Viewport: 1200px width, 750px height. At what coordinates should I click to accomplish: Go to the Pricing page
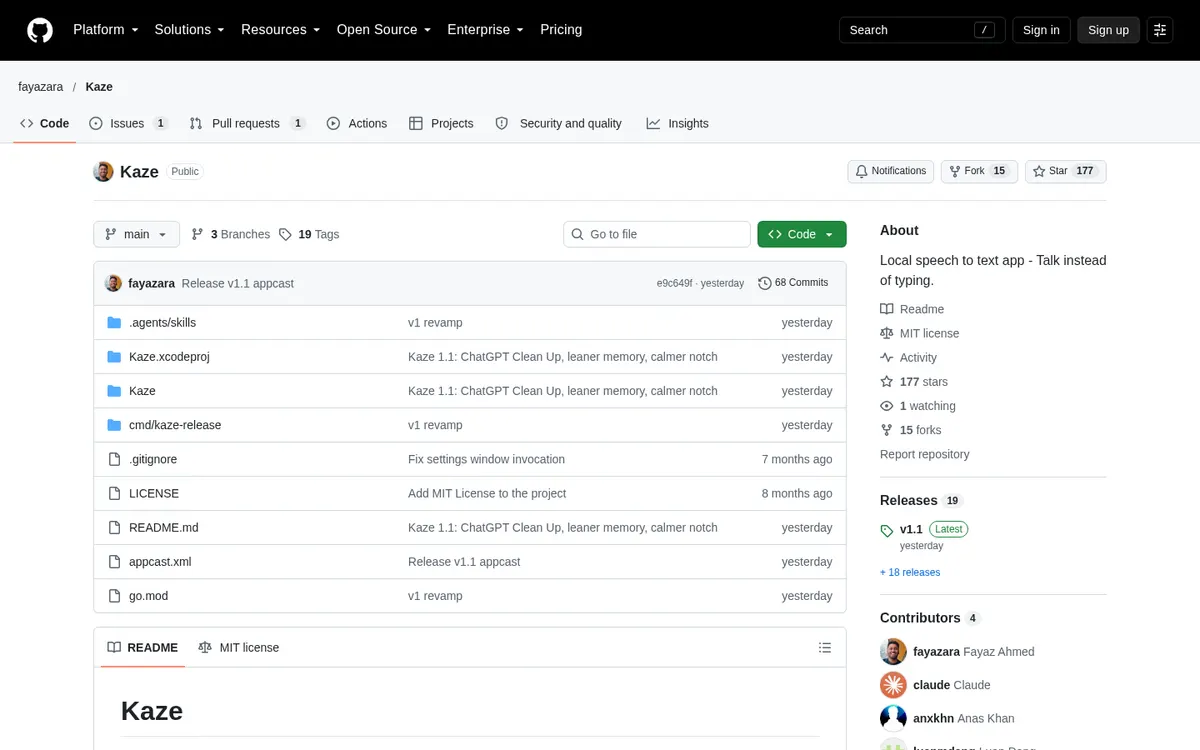point(561,30)
